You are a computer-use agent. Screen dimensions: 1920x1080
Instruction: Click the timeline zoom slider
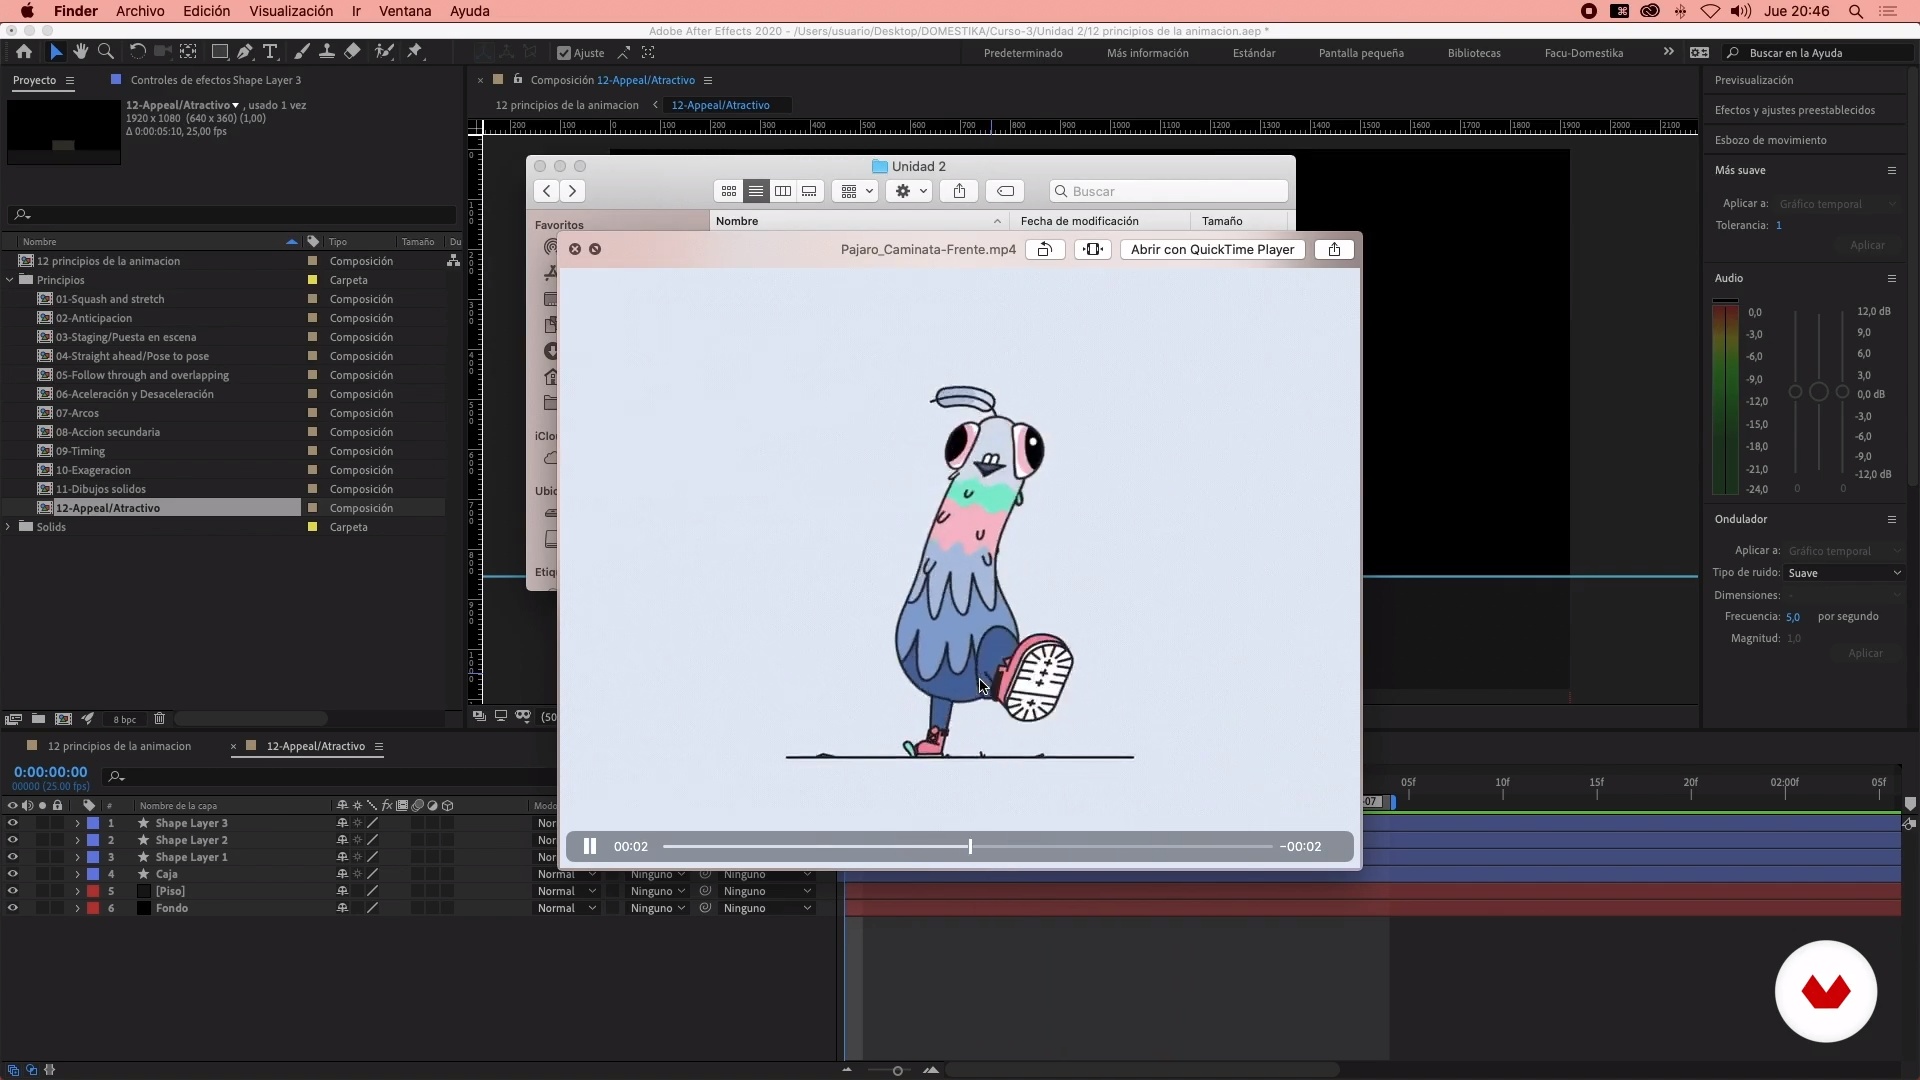[897, 1071]
